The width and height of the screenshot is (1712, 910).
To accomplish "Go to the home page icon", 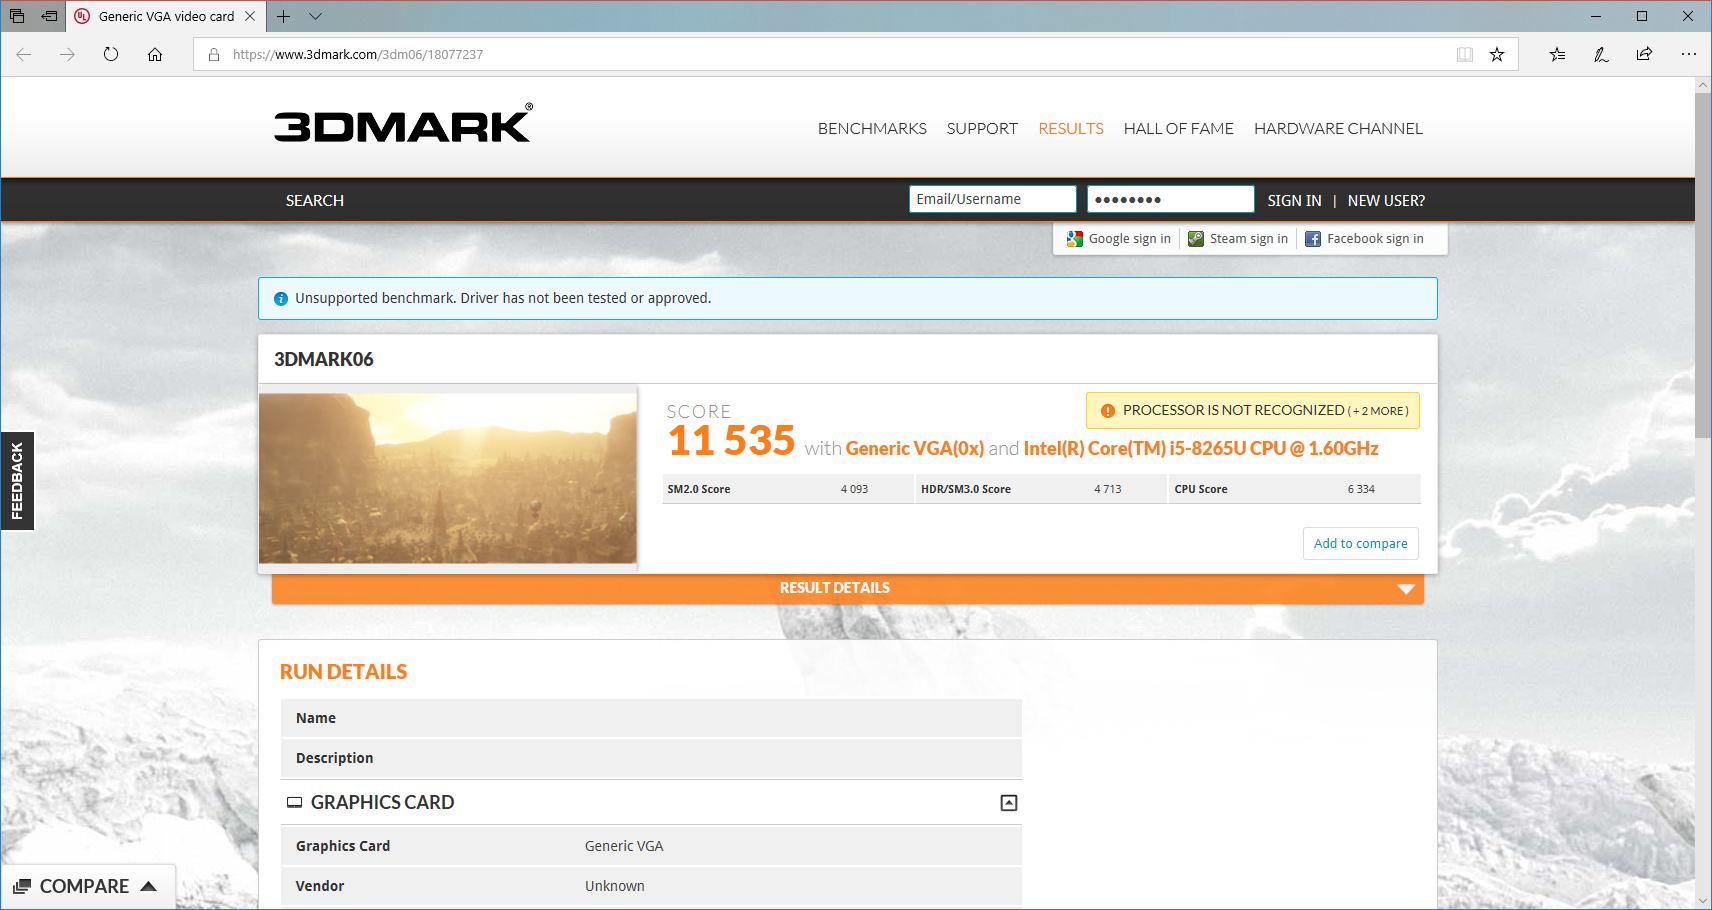I will tap(155, 54).
